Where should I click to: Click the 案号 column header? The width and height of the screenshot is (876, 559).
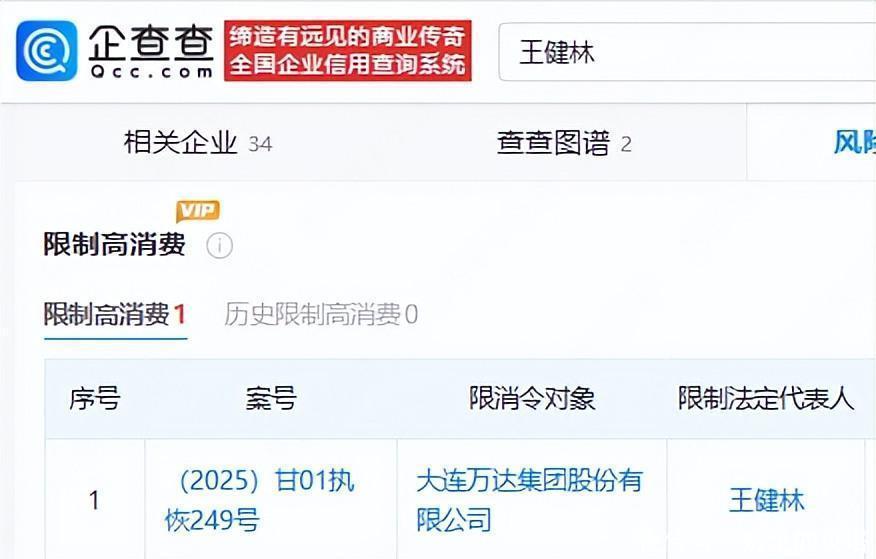[271, 399]
